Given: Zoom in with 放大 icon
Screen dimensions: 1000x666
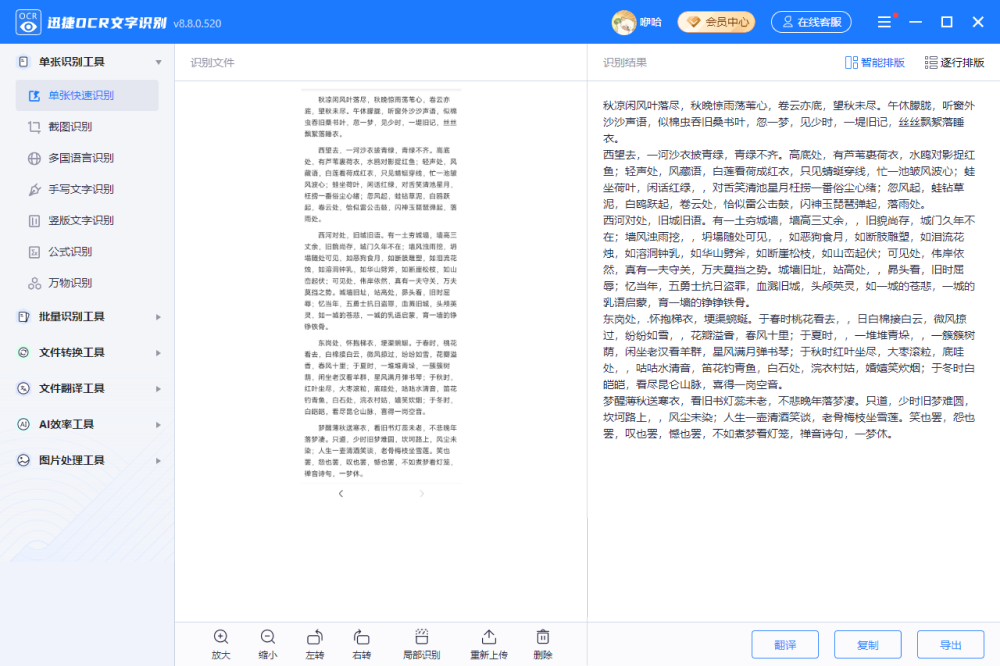Looking at the screenshot, I should tap(221, 637).
